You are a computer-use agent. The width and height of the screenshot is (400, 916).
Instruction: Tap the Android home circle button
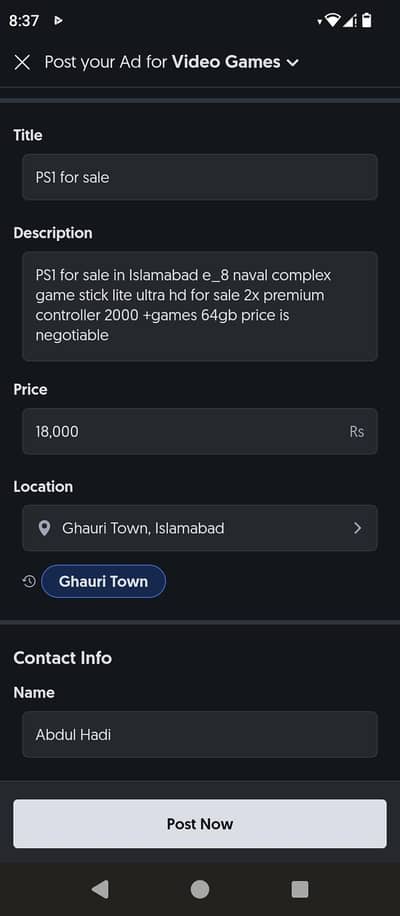[x=200, y=889]
